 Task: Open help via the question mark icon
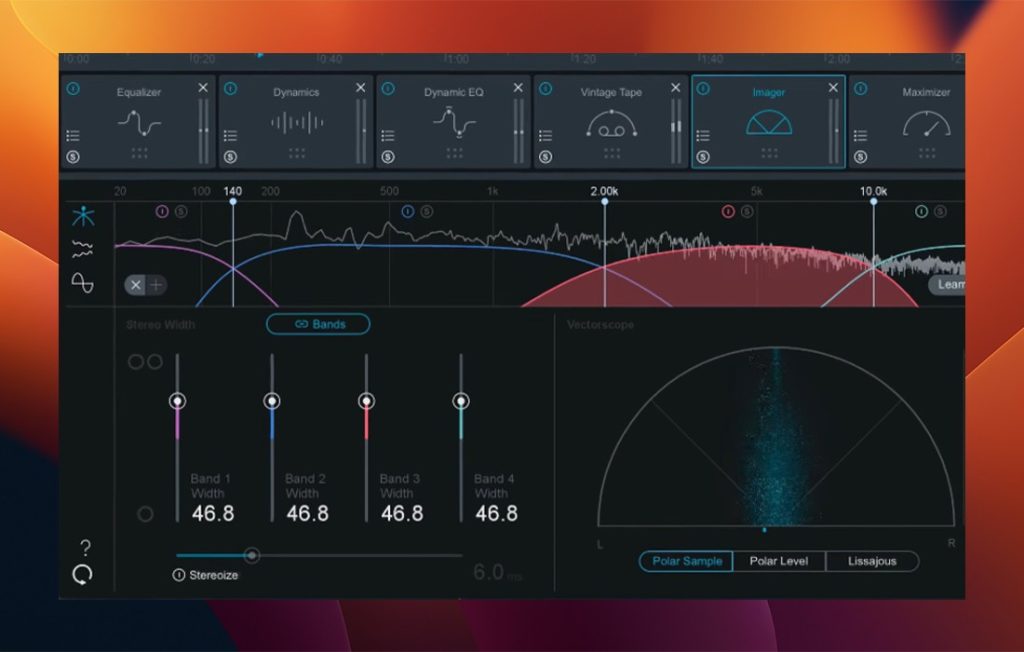coord(84,548)
